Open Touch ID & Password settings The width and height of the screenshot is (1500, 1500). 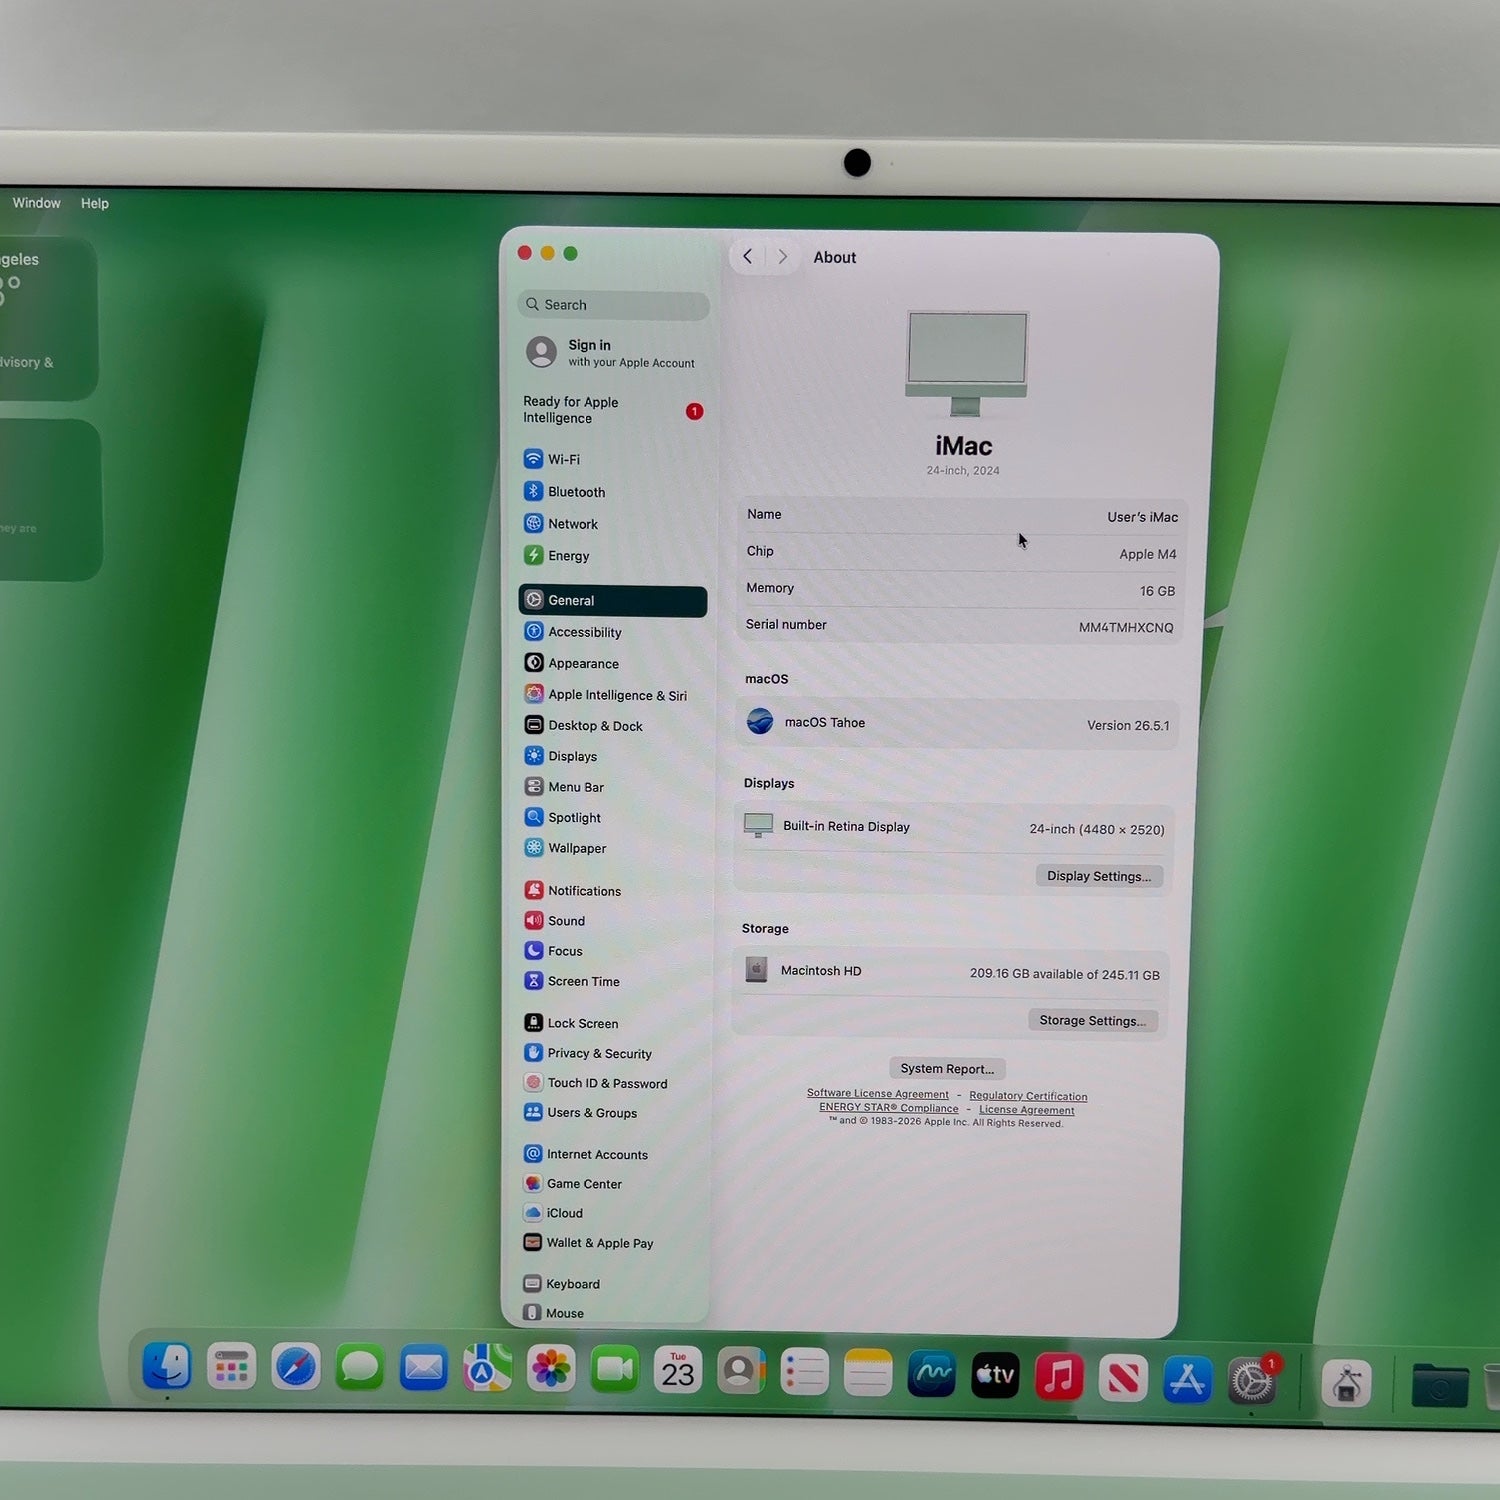coord(596,1083)
